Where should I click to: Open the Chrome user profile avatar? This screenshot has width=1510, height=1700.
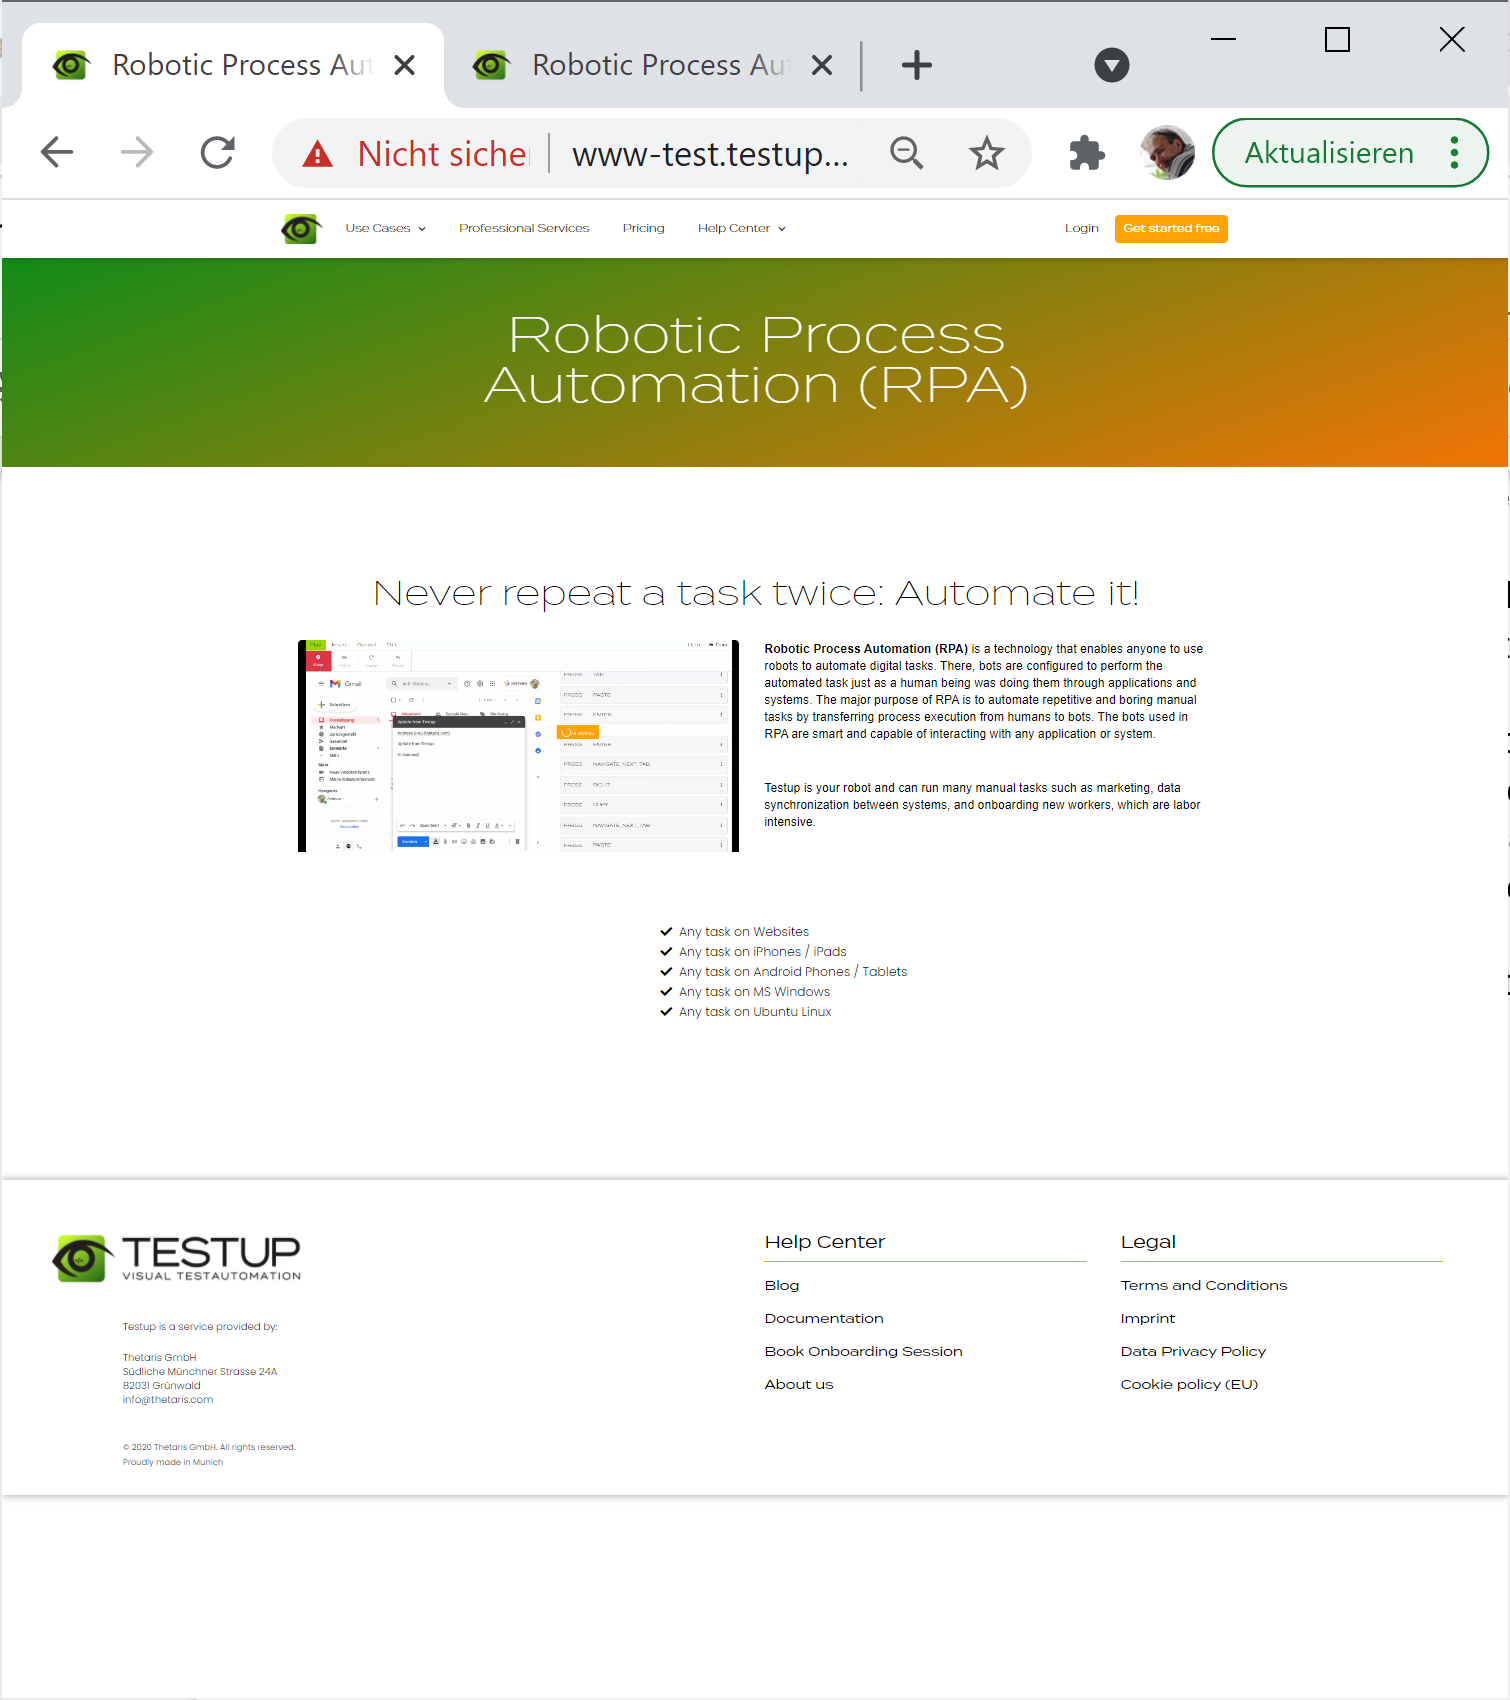(x=1167, y=153)
